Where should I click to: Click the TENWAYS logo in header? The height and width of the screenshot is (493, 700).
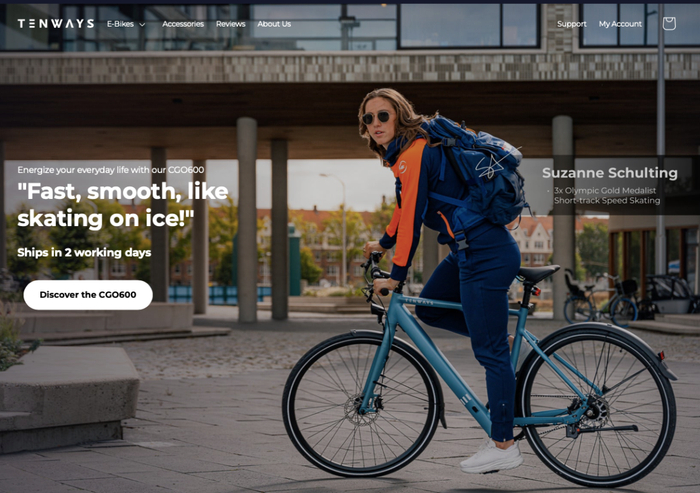click(x=56, y=24)
